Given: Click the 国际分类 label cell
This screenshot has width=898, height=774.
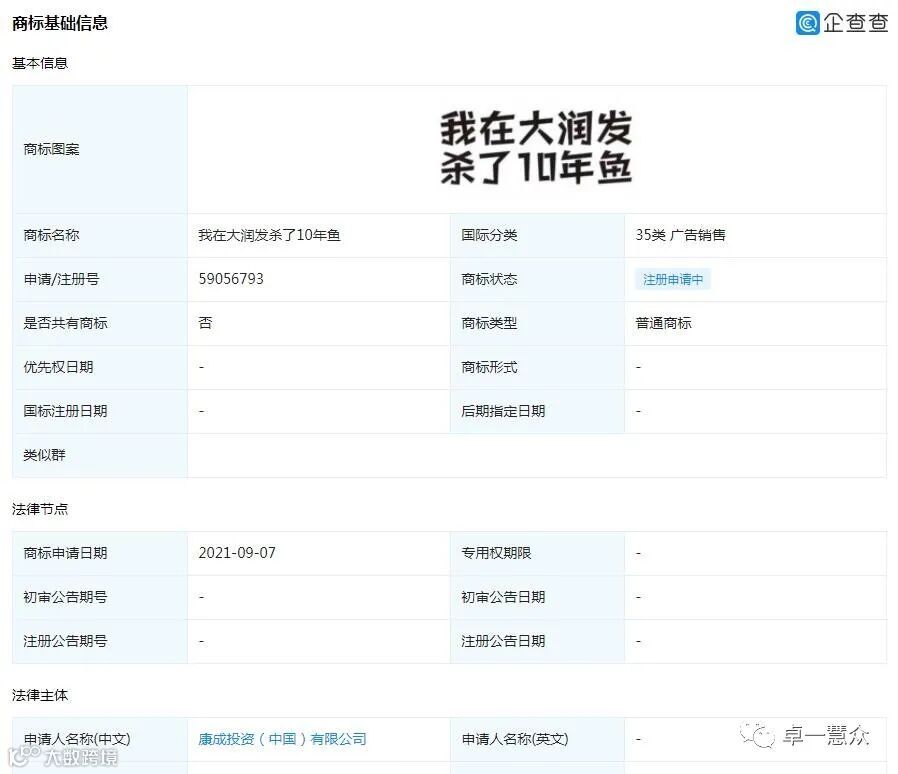Looking at the screenshot, I should [537, 235].
